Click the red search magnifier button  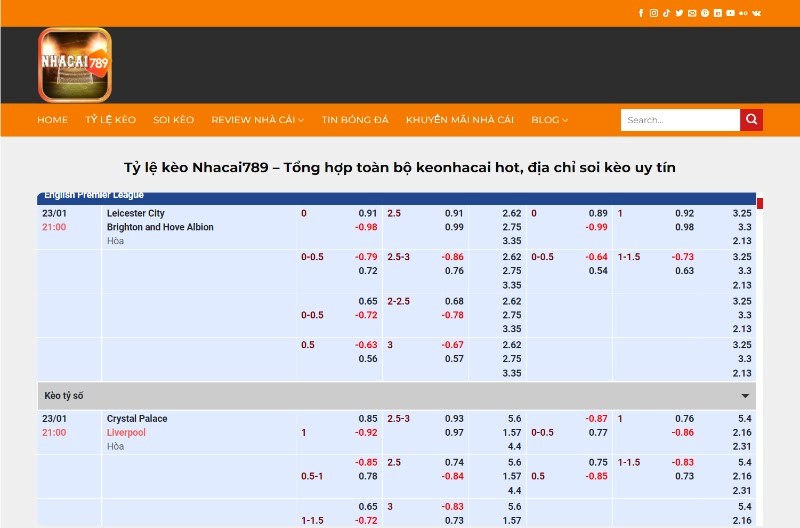751,120
